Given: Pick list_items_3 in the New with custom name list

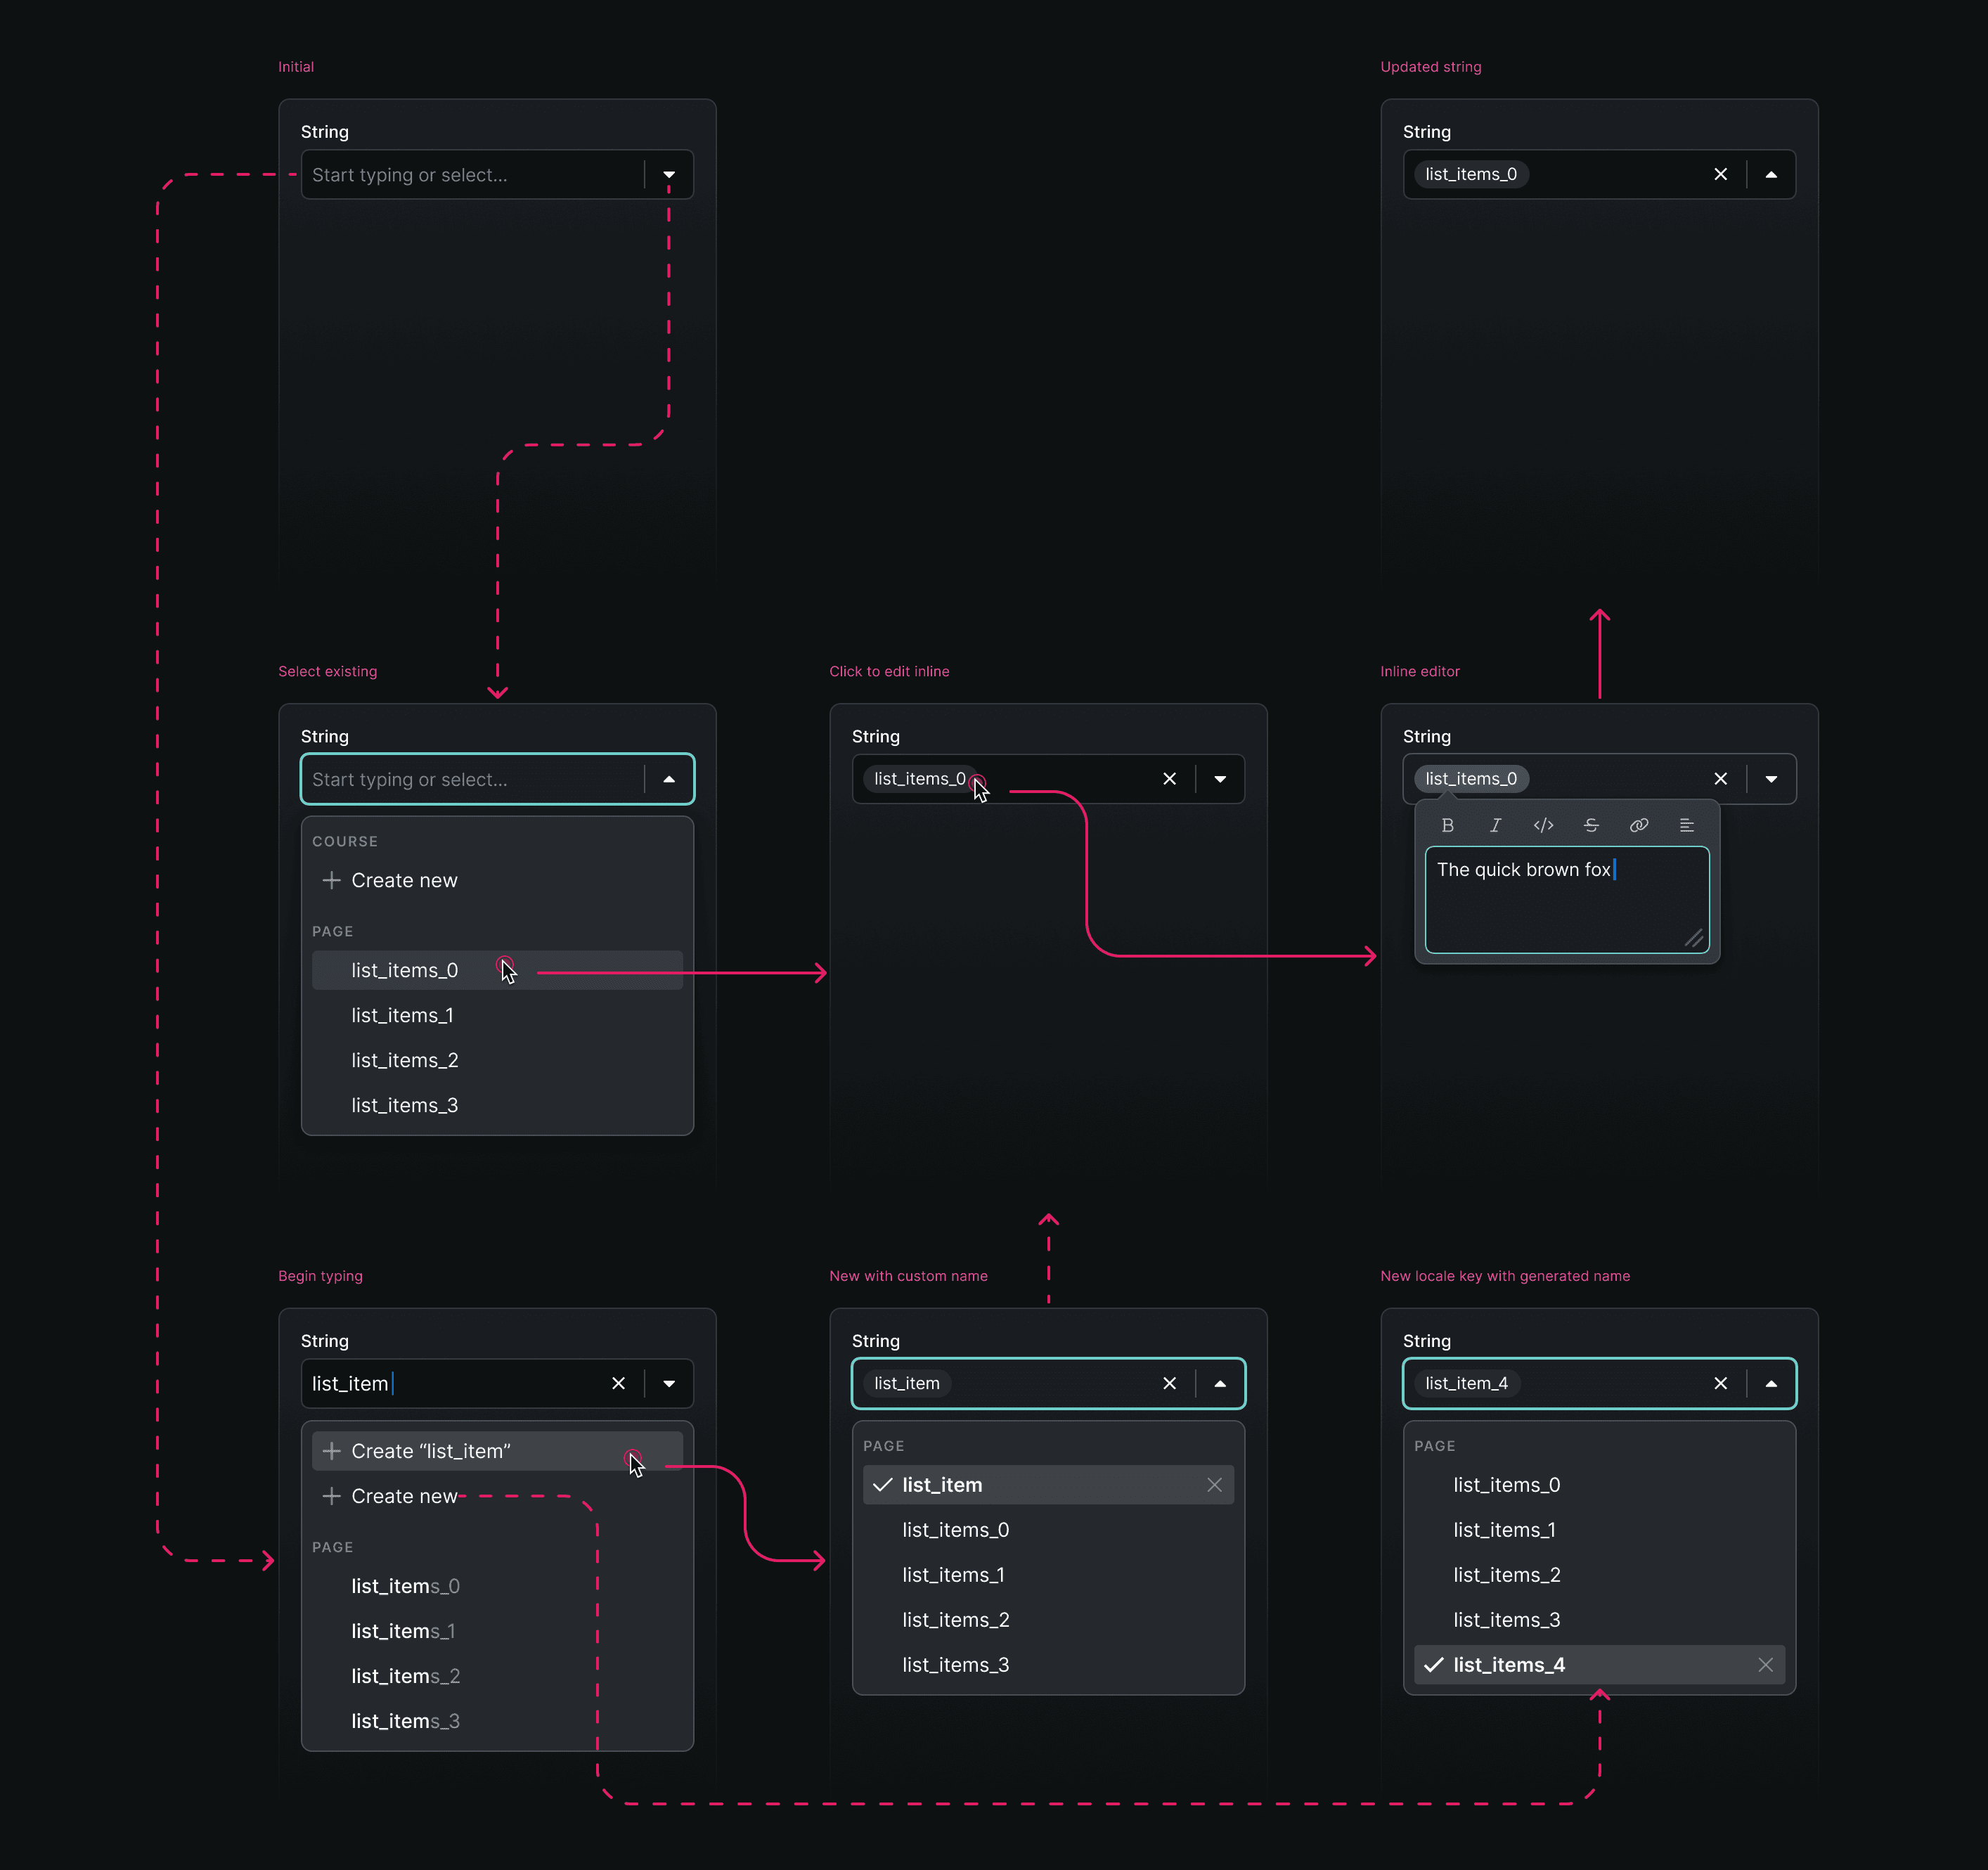Looking at the screenshot, I should coord(1048,1665).
